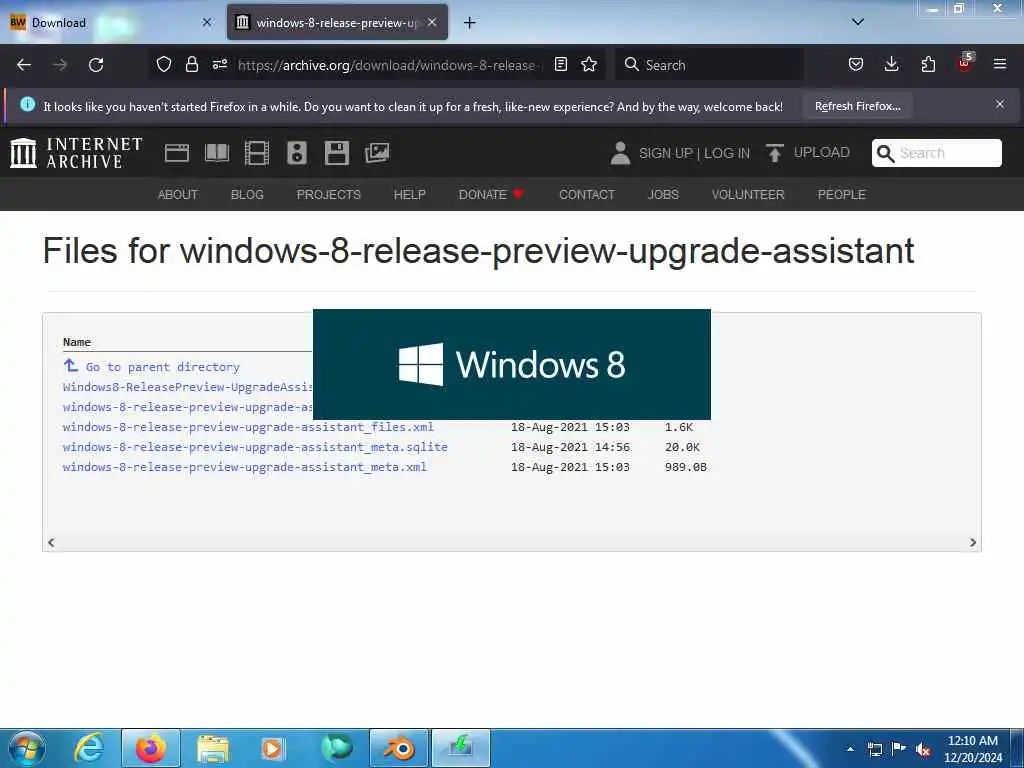Open the Windows Start orb
Screen dimensions: 1024x768
[x=26, y=748]
